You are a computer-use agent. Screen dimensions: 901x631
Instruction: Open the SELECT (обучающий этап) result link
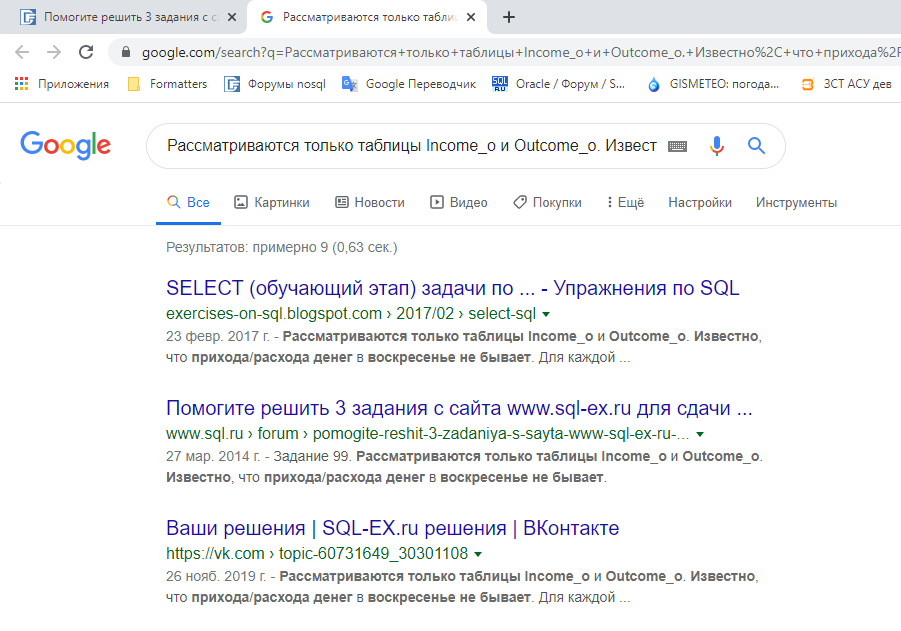452,289
